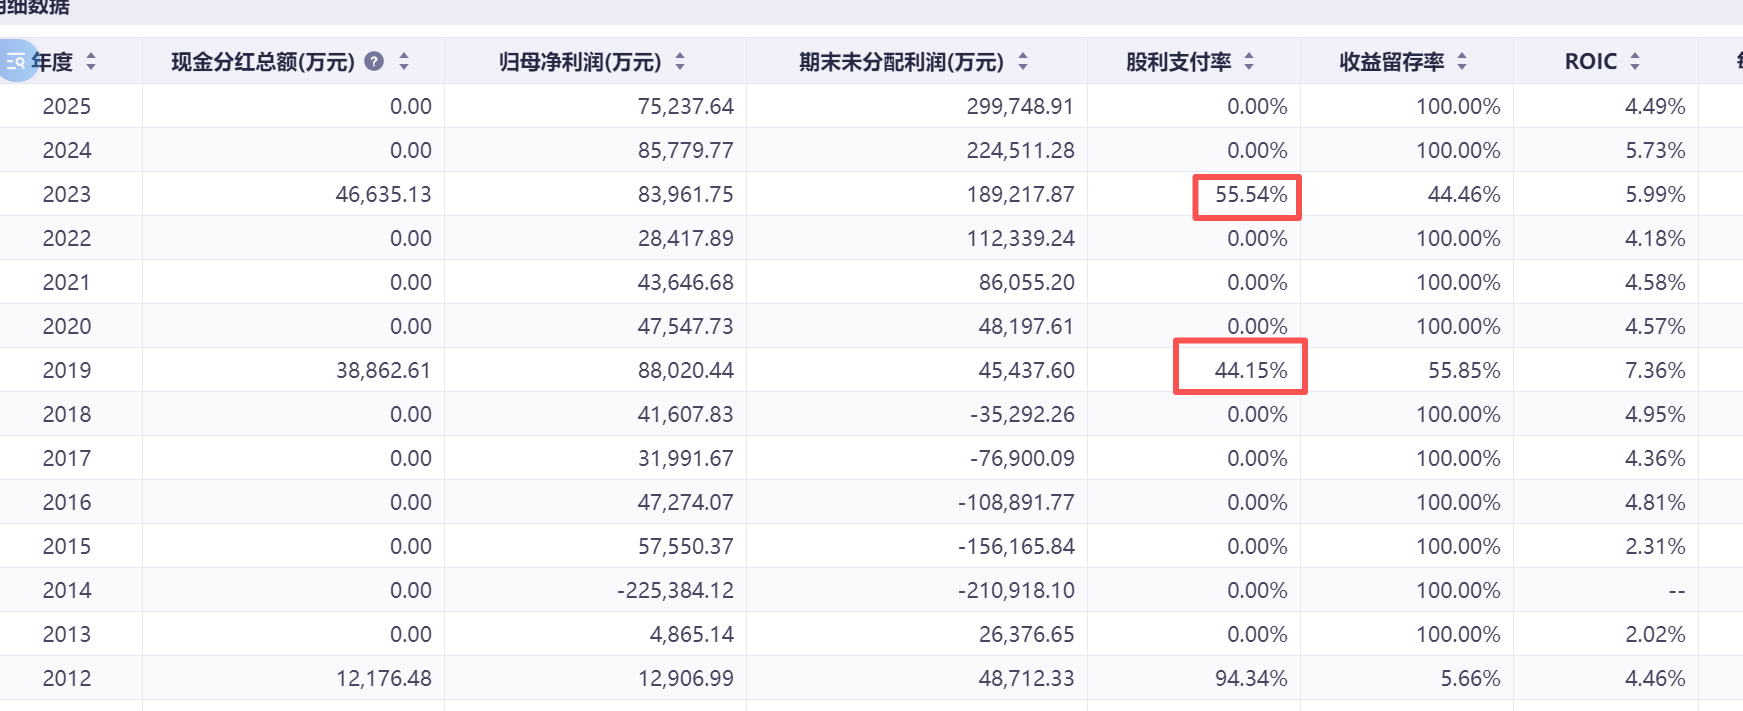This screenshot has height=711, width=1743.
Task: Select the highlighted 55.54% payout cell
Action: tap(1250, 195)
